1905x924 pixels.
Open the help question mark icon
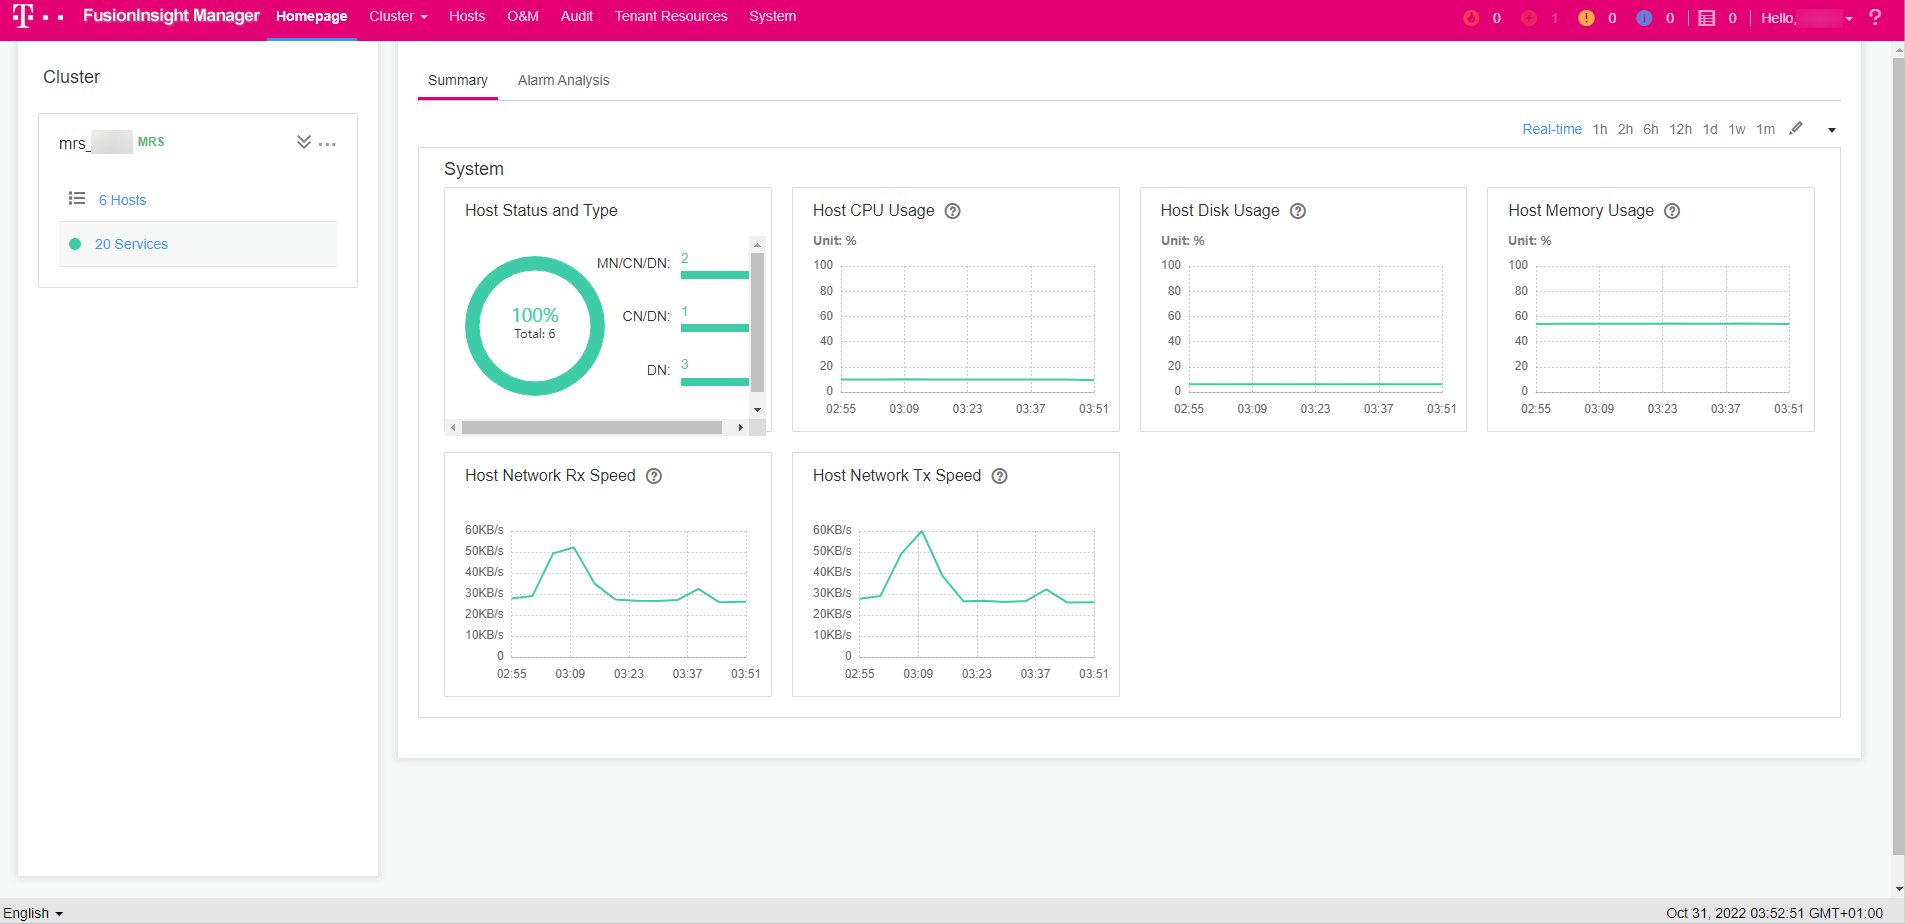point(1875,17)
